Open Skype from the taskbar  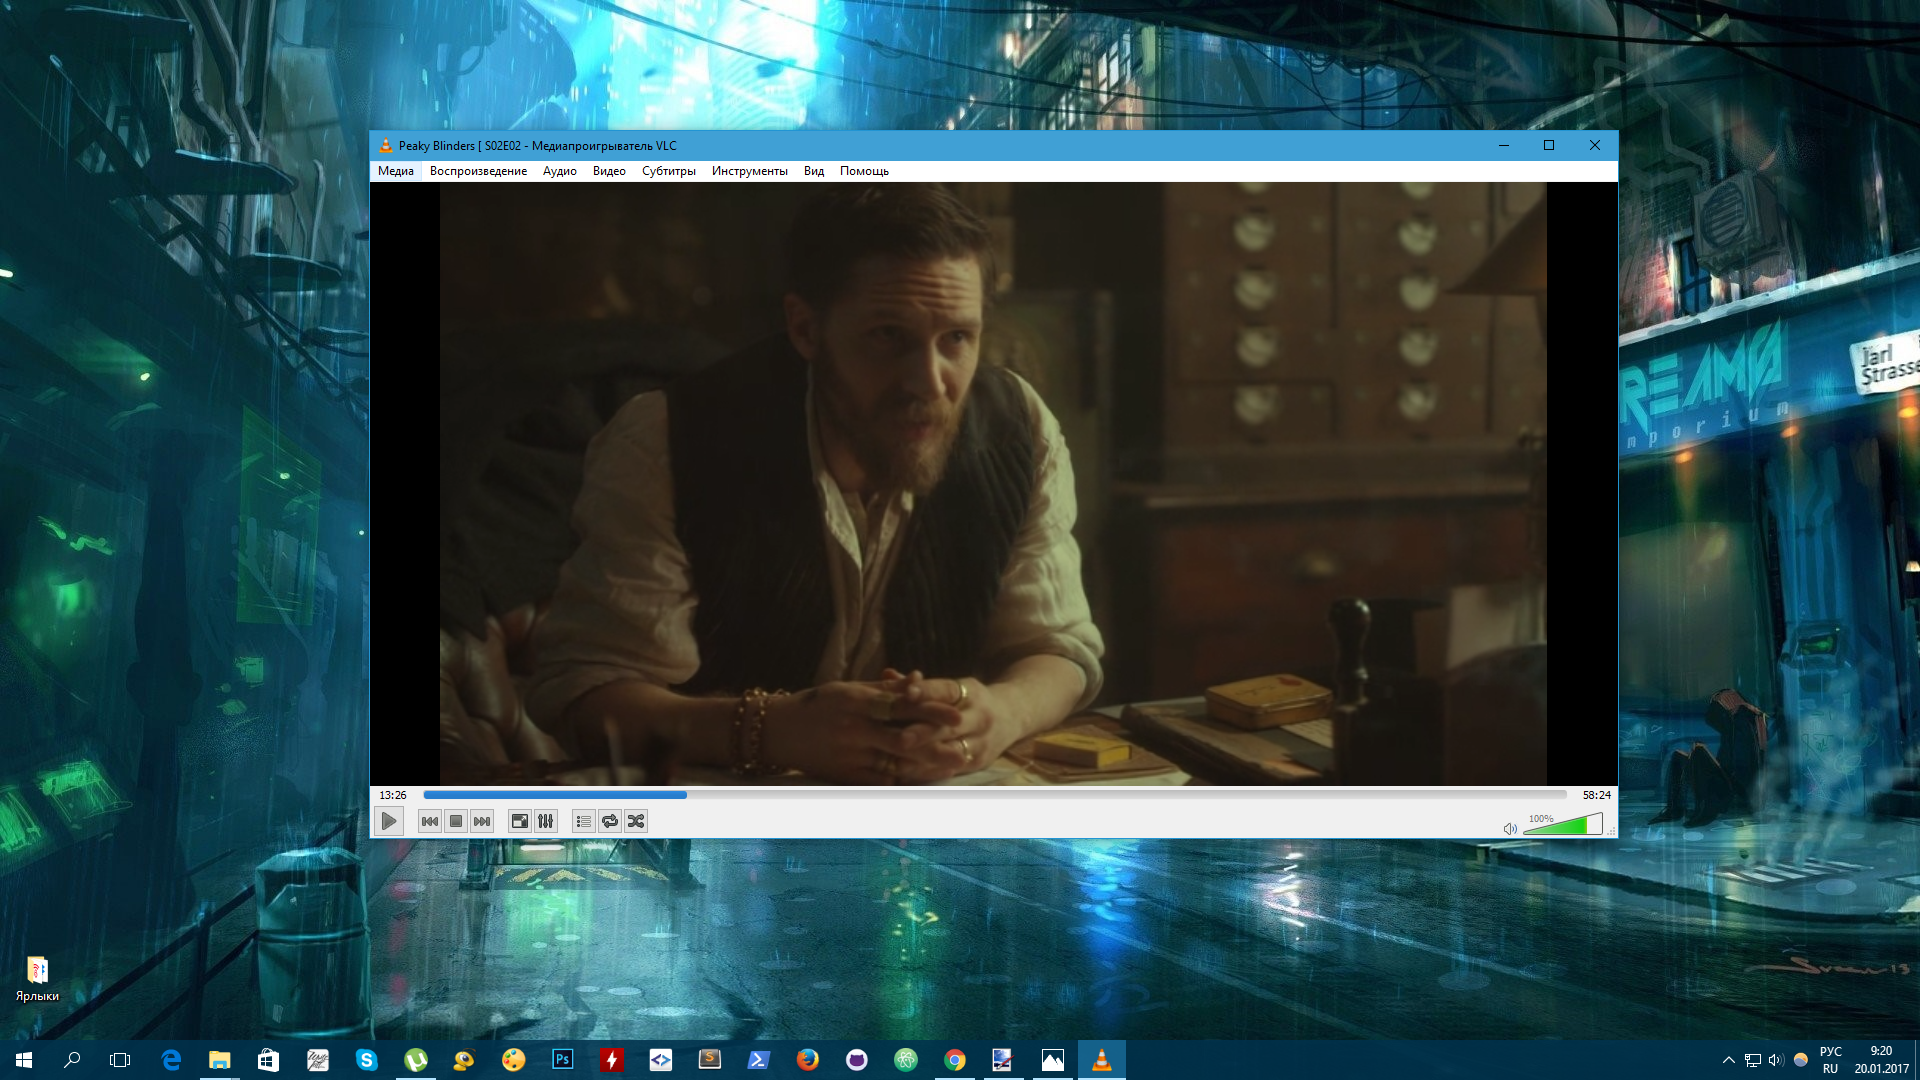[367, 1060]
